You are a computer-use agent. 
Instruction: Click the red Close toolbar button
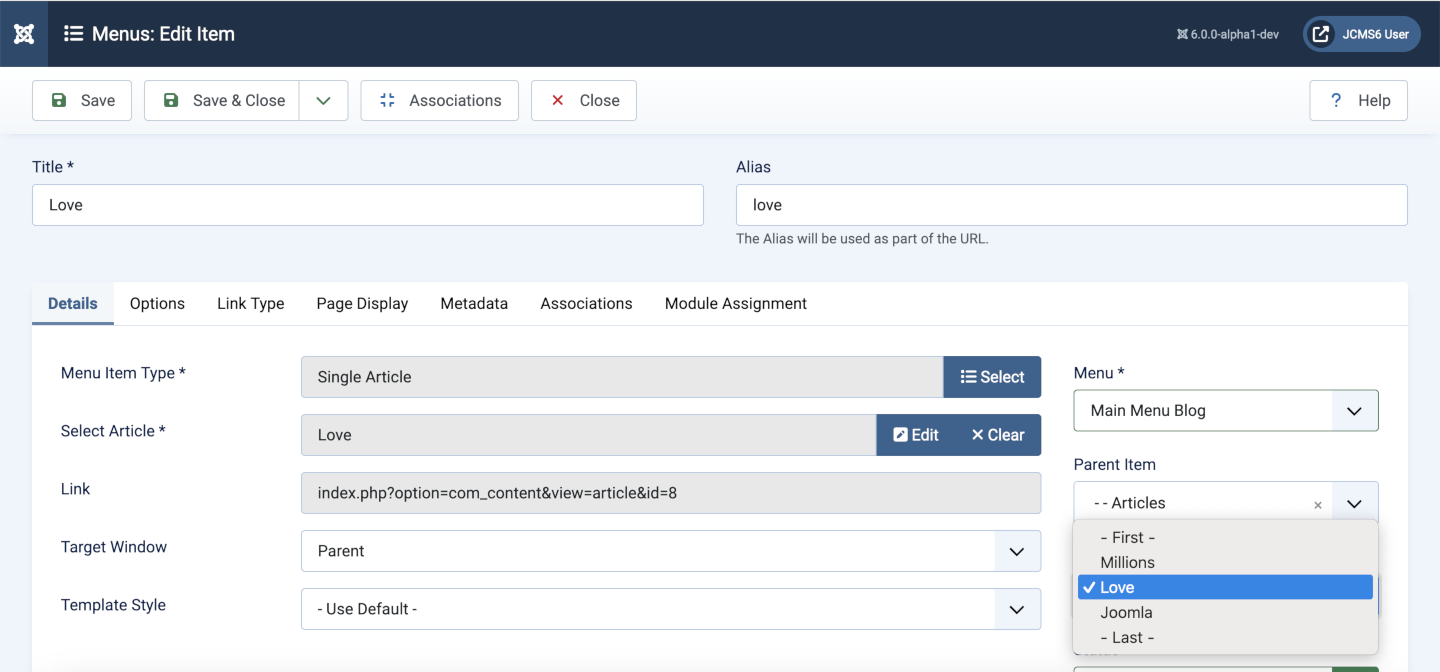click(x=584, y=100)
